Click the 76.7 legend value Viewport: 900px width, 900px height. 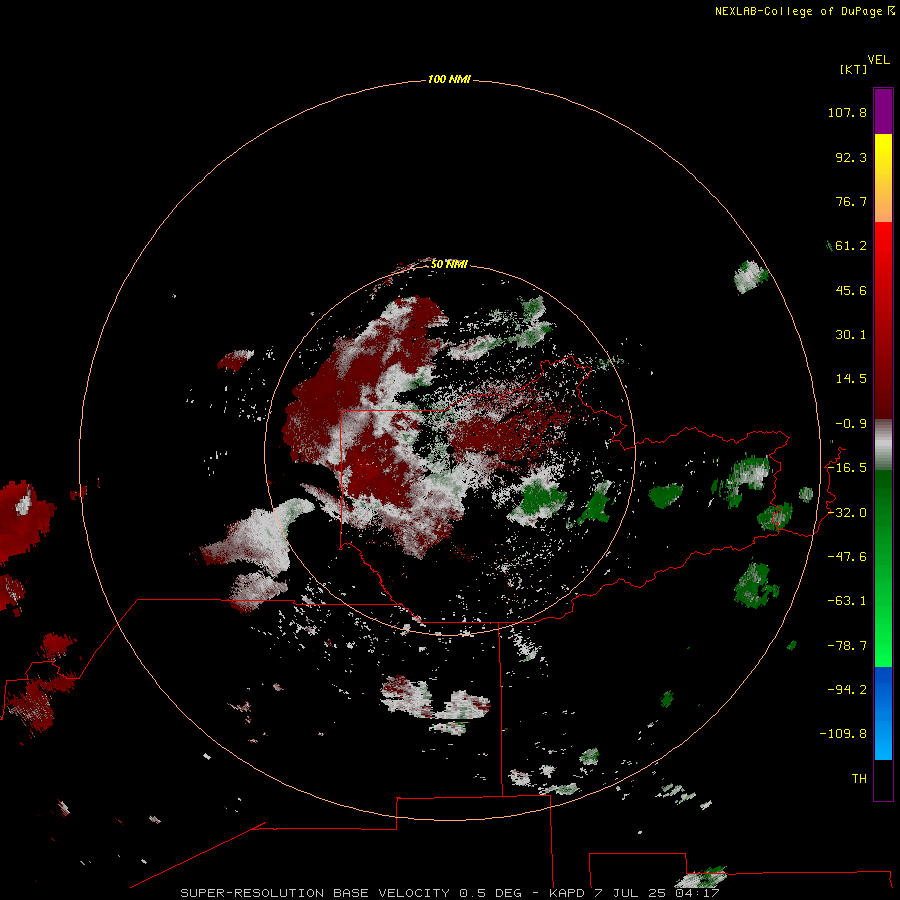(x=851, y=201)
